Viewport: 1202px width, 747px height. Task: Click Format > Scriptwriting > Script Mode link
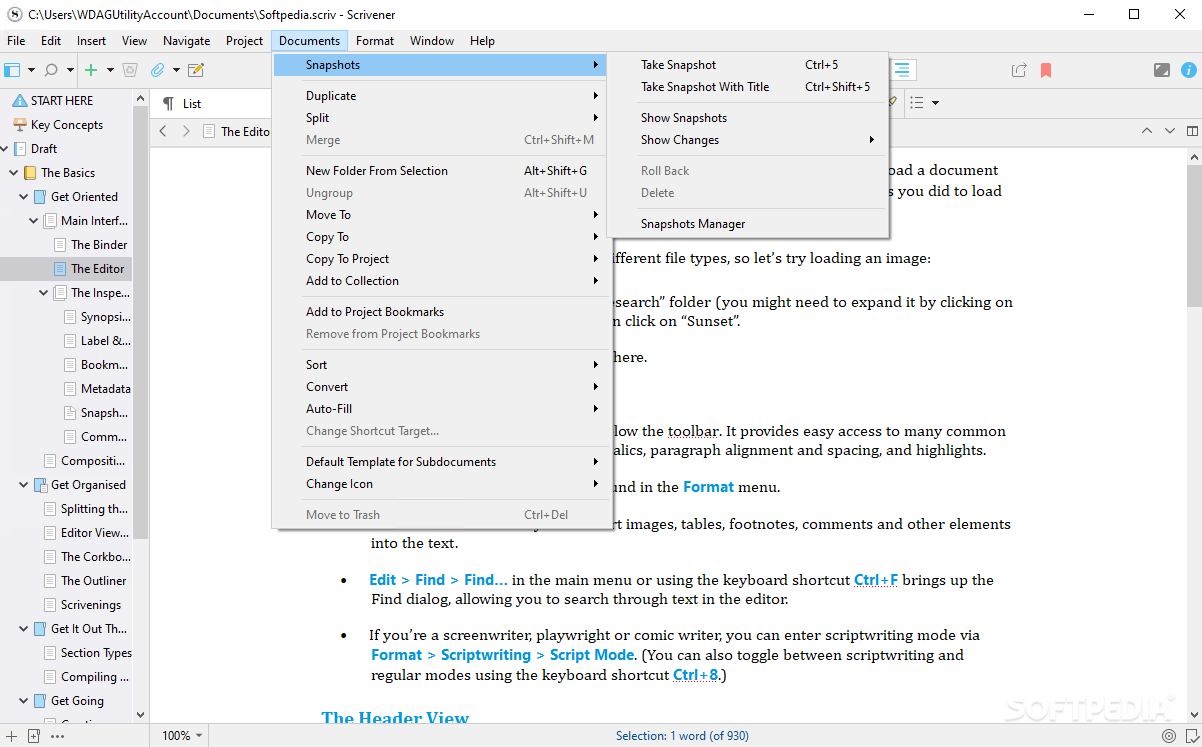pos(502,655)
